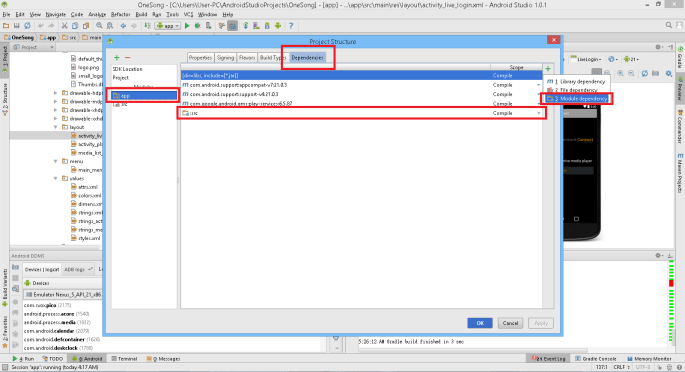Open the Memory Monitor tab
This screenshot has height=372, width=685.
(649, 359)
